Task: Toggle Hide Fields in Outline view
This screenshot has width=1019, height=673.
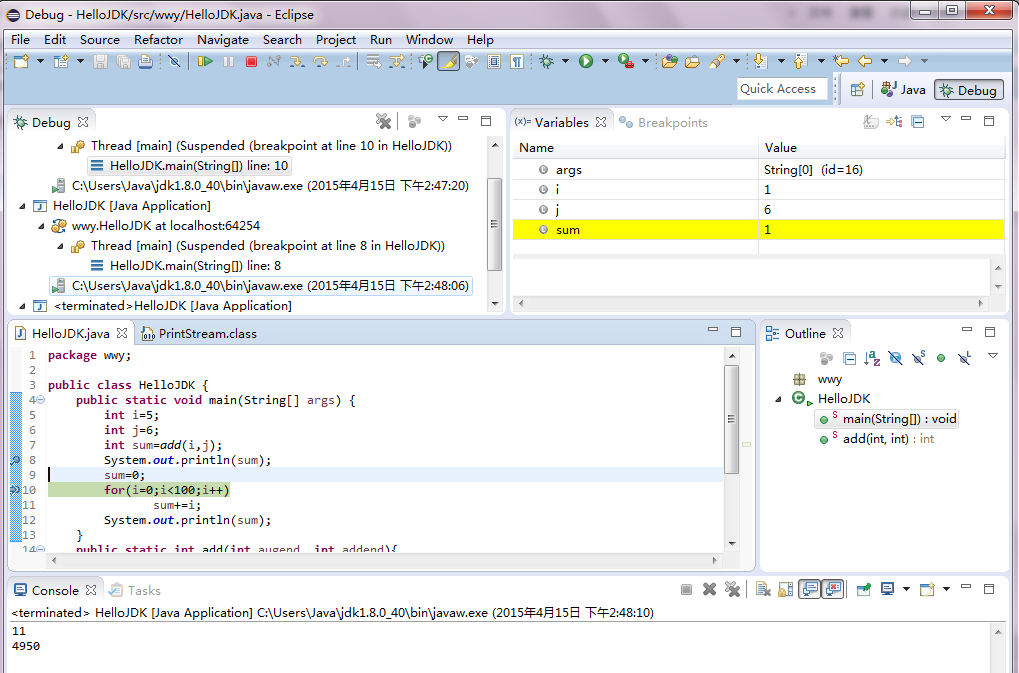Action: pos(895,358)
